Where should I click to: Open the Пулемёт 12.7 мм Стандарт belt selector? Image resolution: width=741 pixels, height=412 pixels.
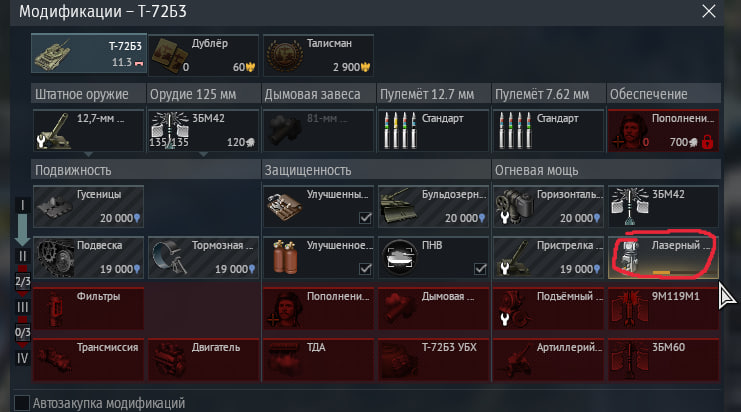point(433,130)
